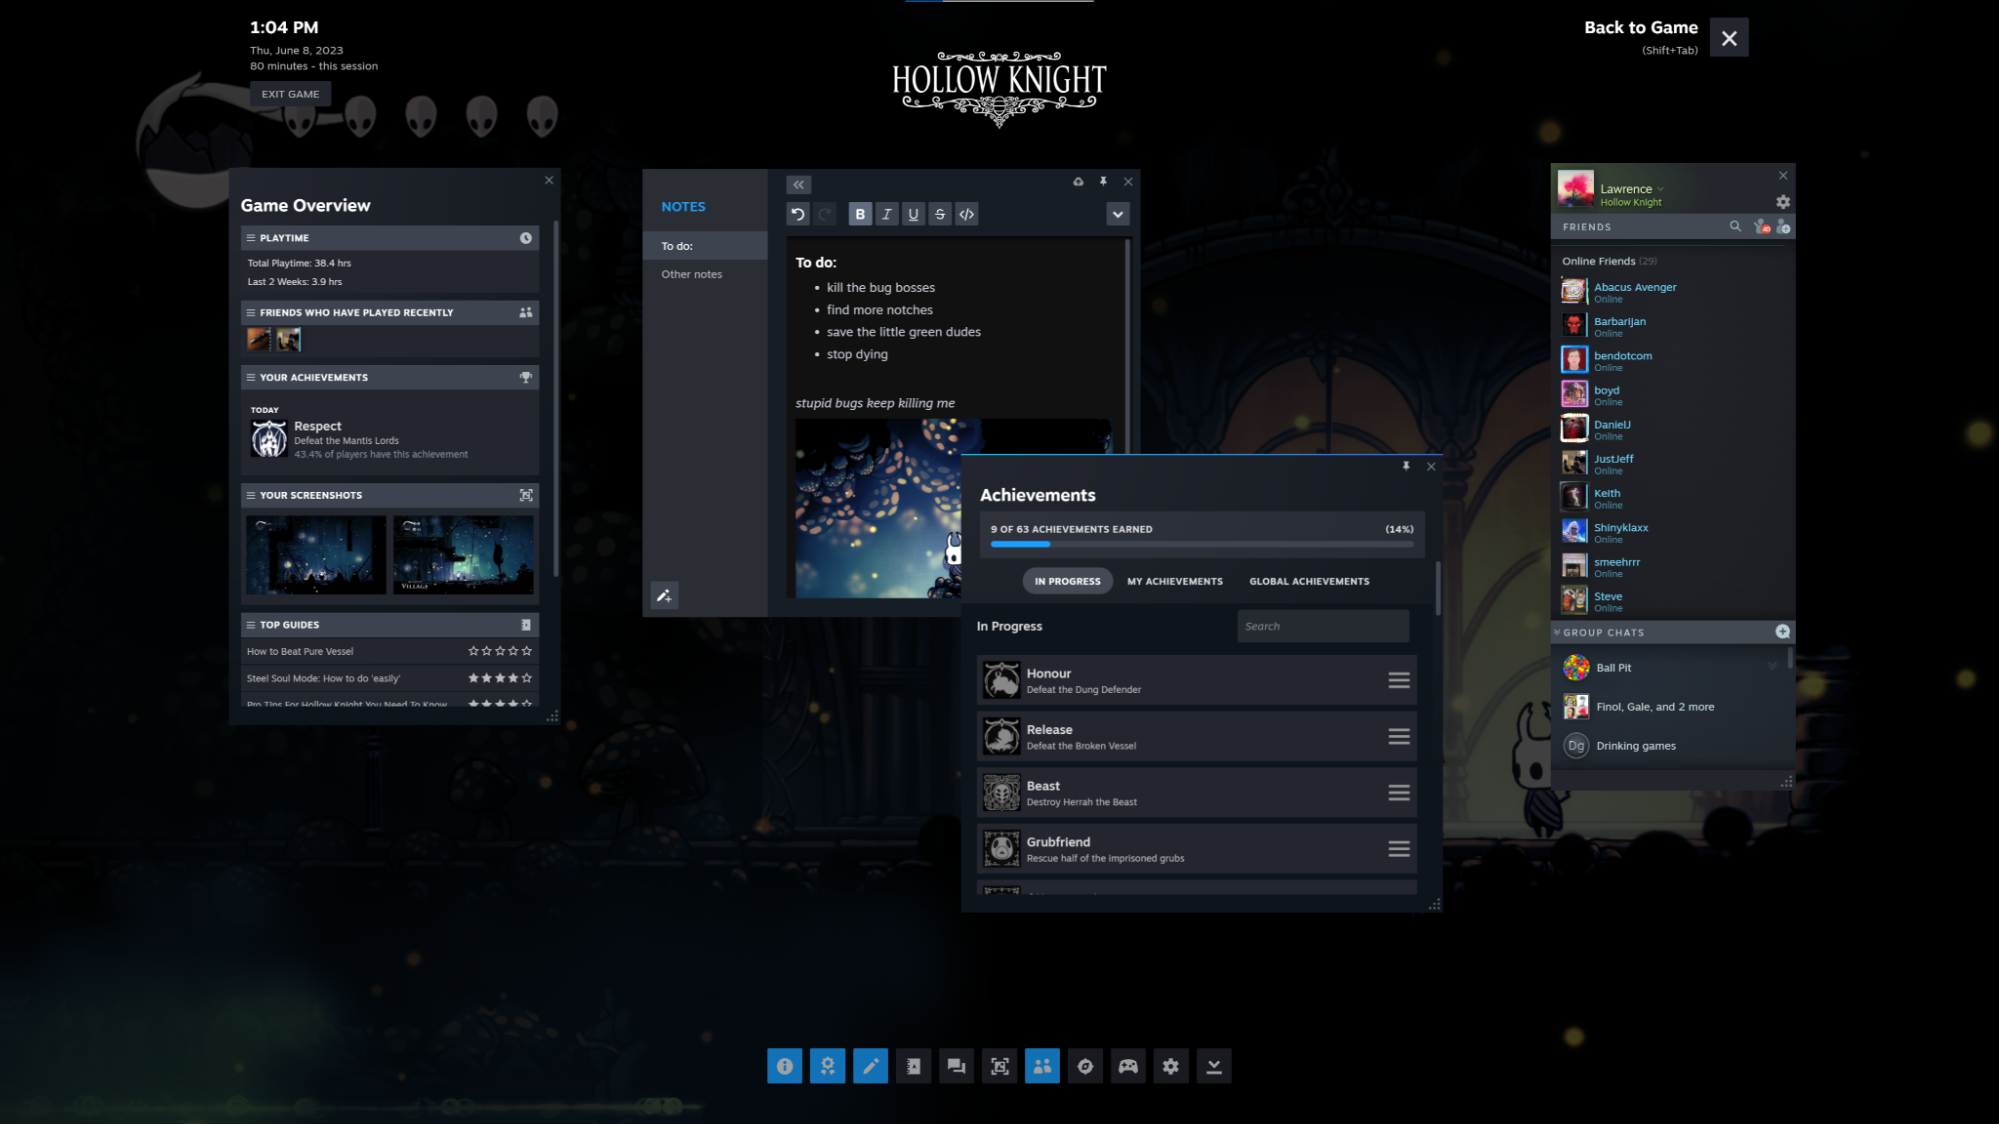Click the Underline formatting icon in Notes
Screen dimensions: 1999x1125
(913, 213)
